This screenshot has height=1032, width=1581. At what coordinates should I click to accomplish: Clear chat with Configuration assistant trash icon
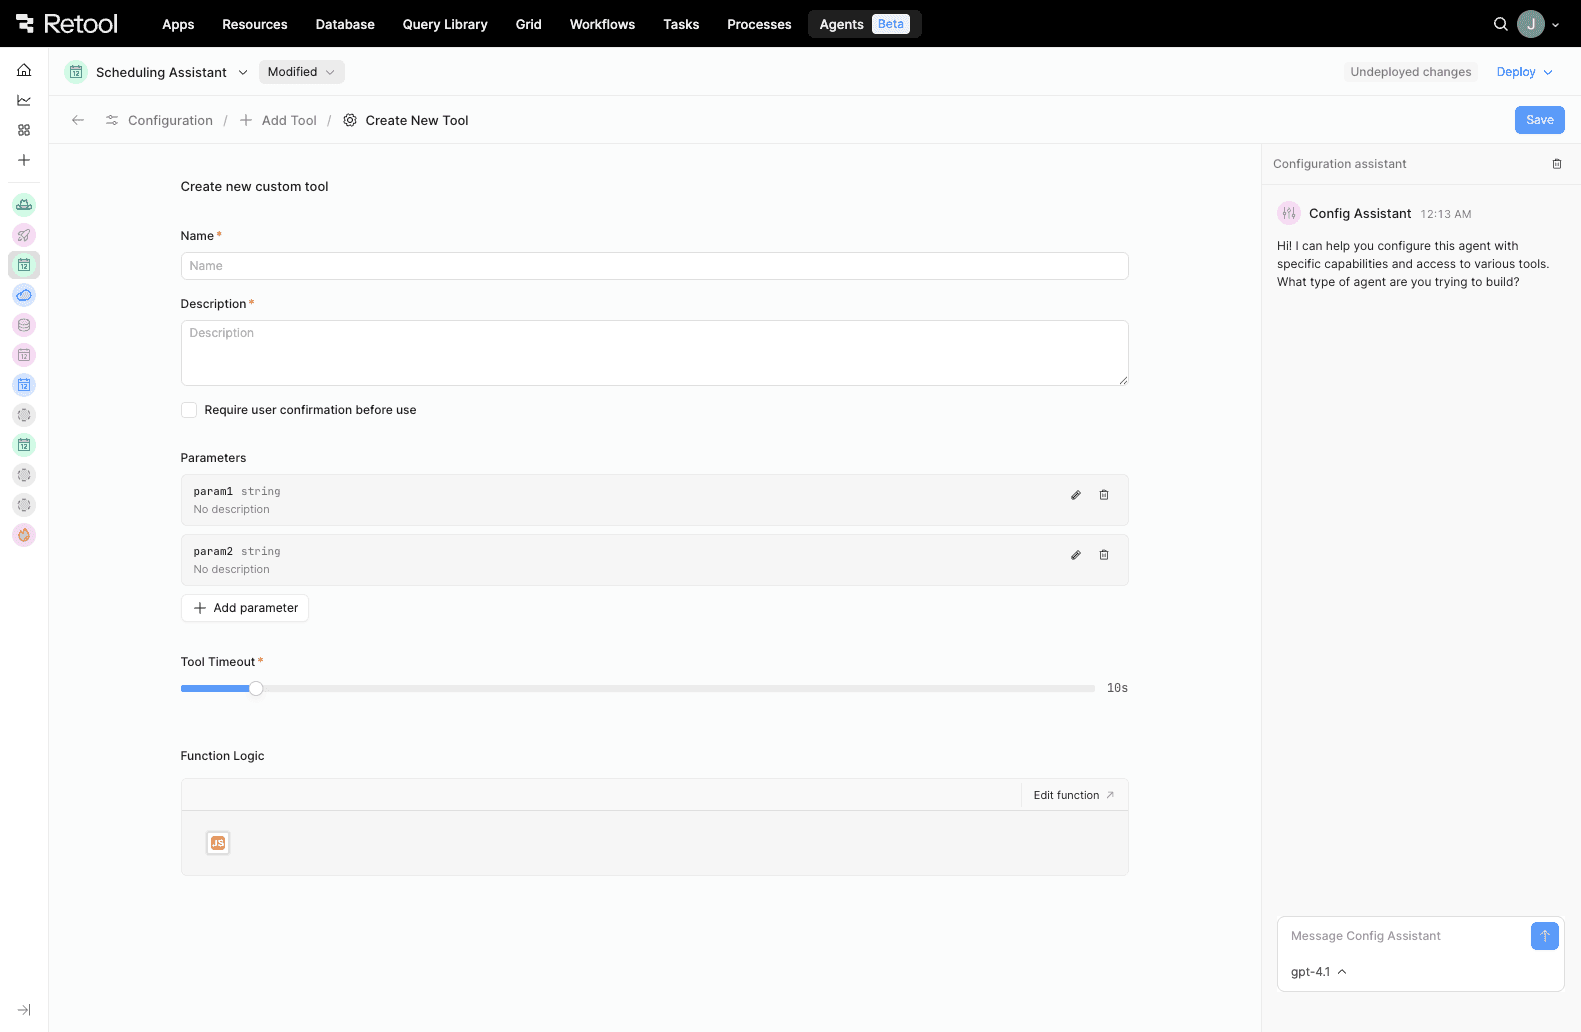1557,164
